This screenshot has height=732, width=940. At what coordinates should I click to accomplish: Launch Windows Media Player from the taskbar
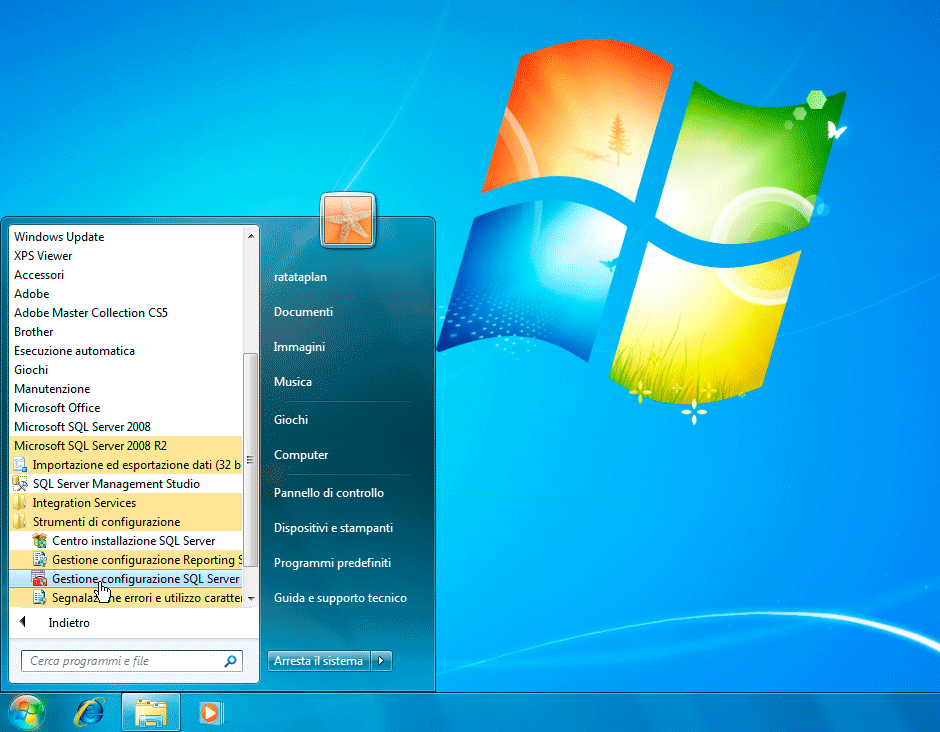tap(210, 713)
